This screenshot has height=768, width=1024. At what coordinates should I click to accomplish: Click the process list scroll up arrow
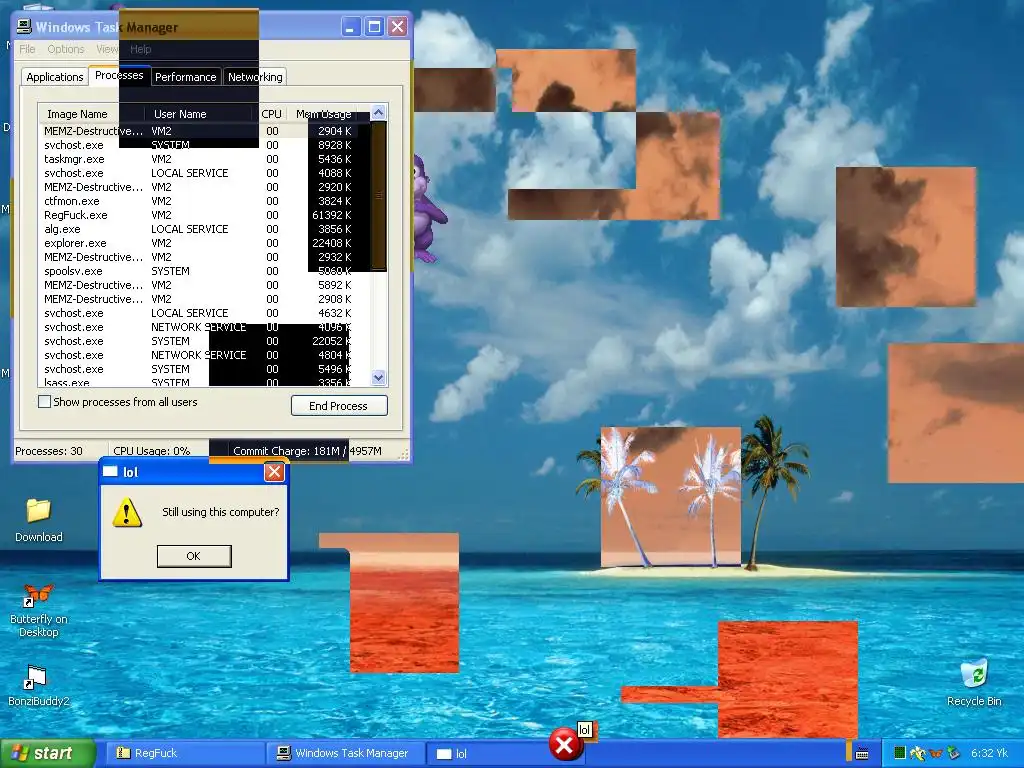tap(378, 113)
